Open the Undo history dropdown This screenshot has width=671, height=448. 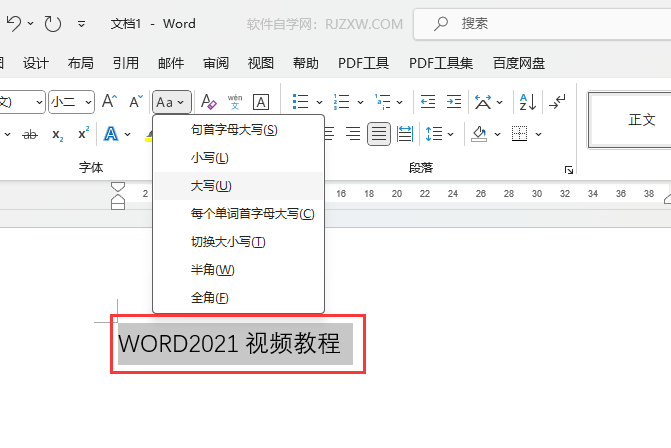[31, 24]
